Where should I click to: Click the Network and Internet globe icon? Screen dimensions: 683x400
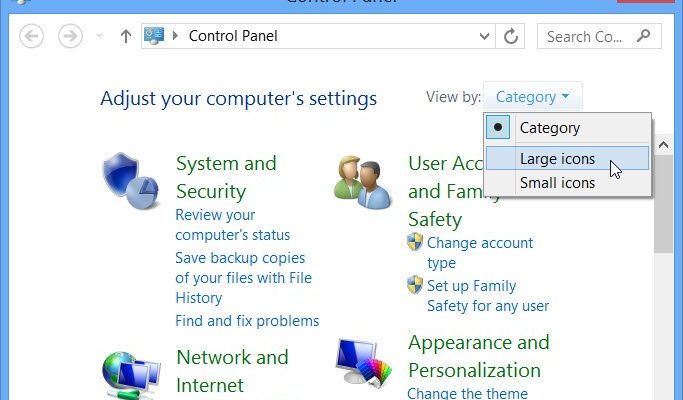click(131, 374)
